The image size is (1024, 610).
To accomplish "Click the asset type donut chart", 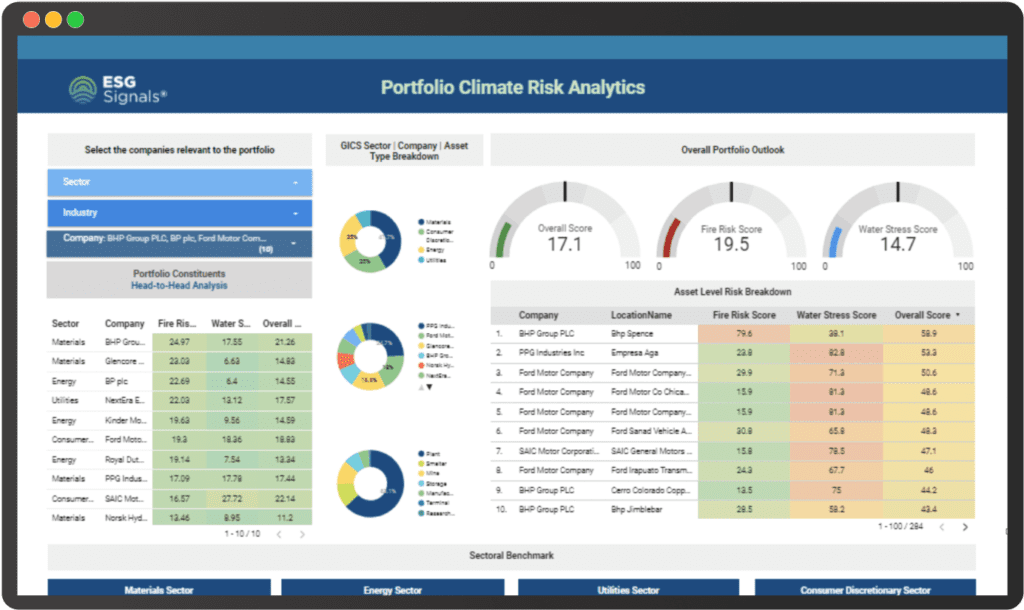I will click(370, 483).
